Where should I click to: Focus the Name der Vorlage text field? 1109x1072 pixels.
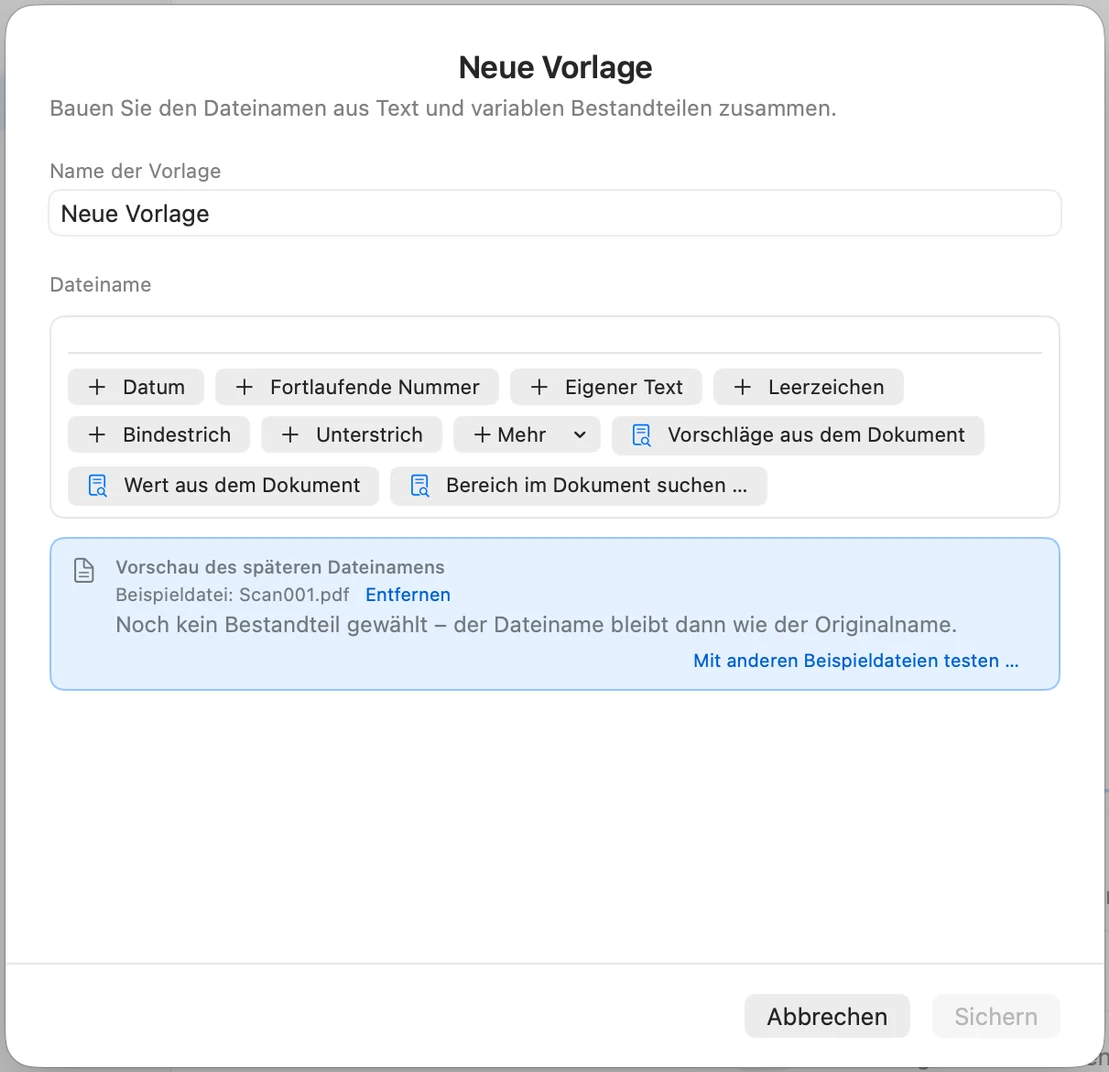pos(554,213)
